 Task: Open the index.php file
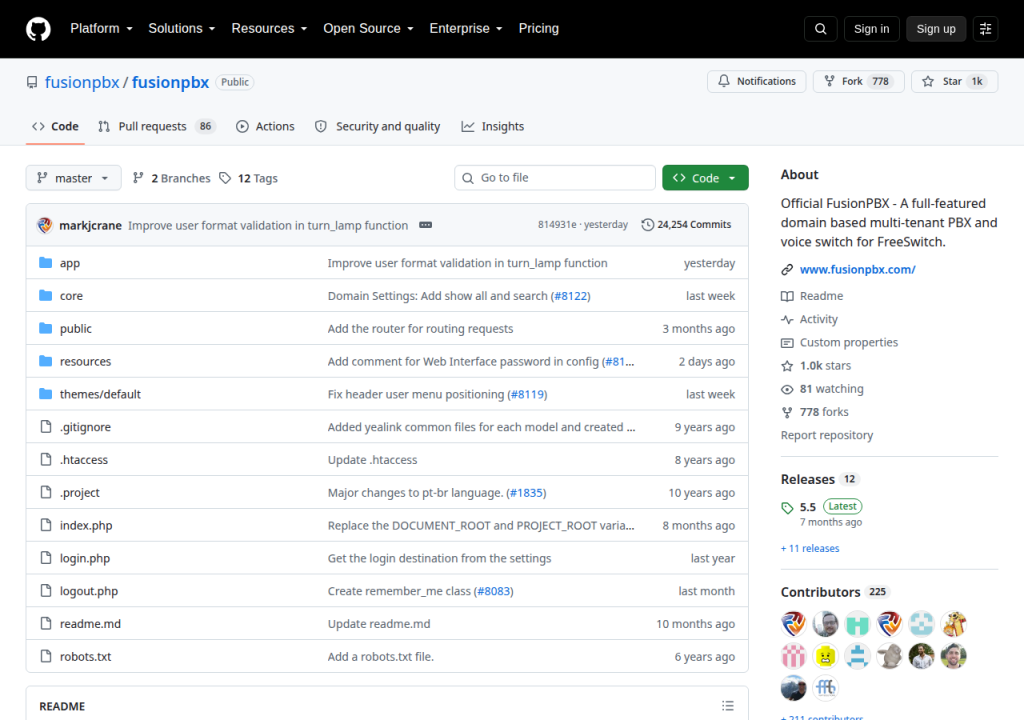(86, 525)
